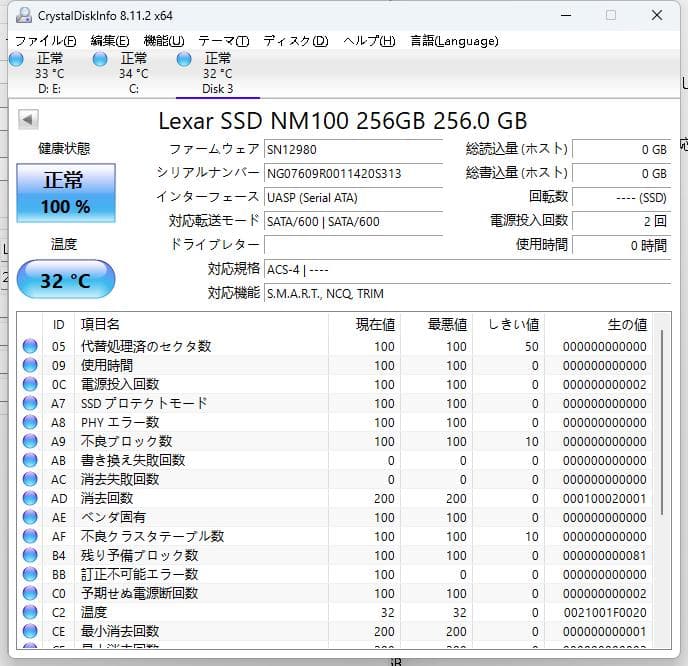Open the ヘルプ(H) menu
The image size is (688, 666).
[x=369, y=41]
